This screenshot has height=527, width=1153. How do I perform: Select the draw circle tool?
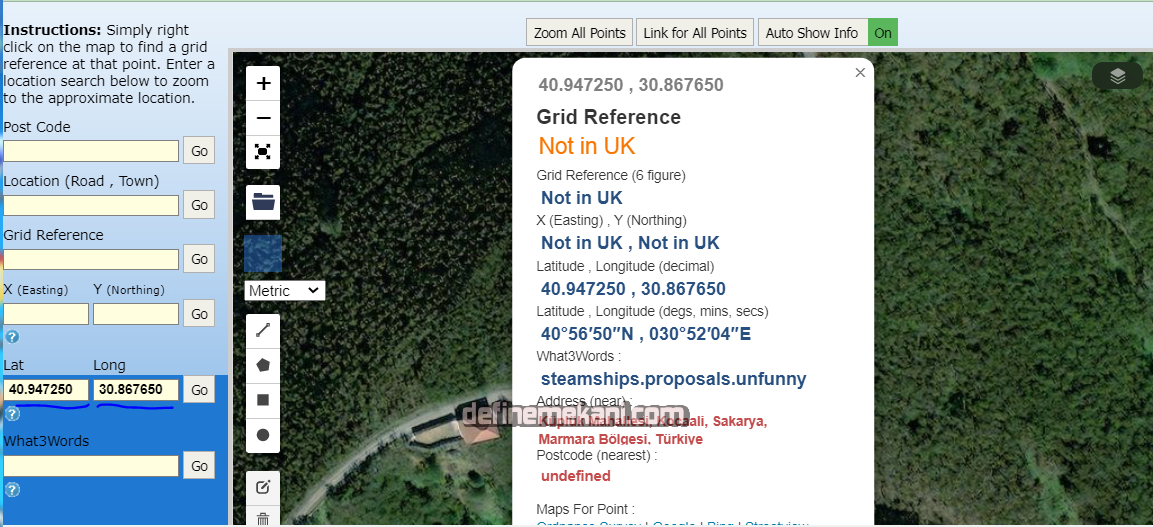click(263, 435)
